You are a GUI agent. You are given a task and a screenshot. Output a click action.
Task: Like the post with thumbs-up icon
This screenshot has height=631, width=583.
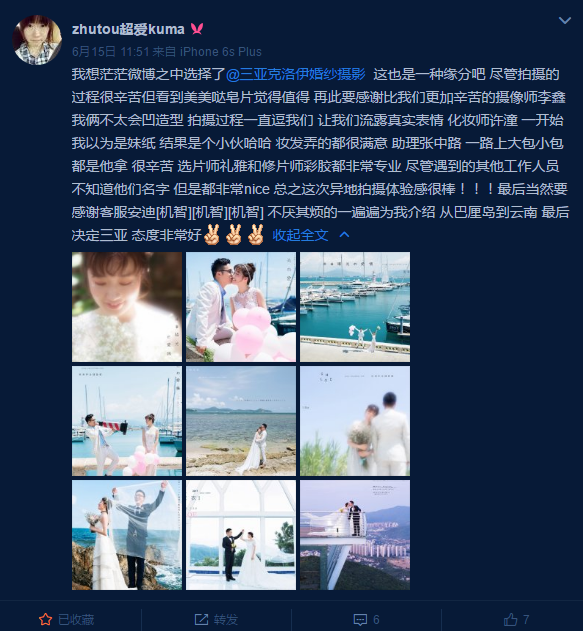pyautogui.click(x=511, y=619)
